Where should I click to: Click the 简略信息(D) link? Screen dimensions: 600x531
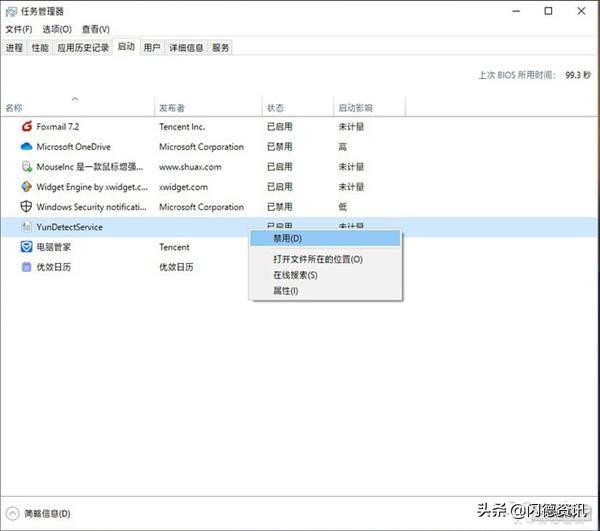[47, 513]
